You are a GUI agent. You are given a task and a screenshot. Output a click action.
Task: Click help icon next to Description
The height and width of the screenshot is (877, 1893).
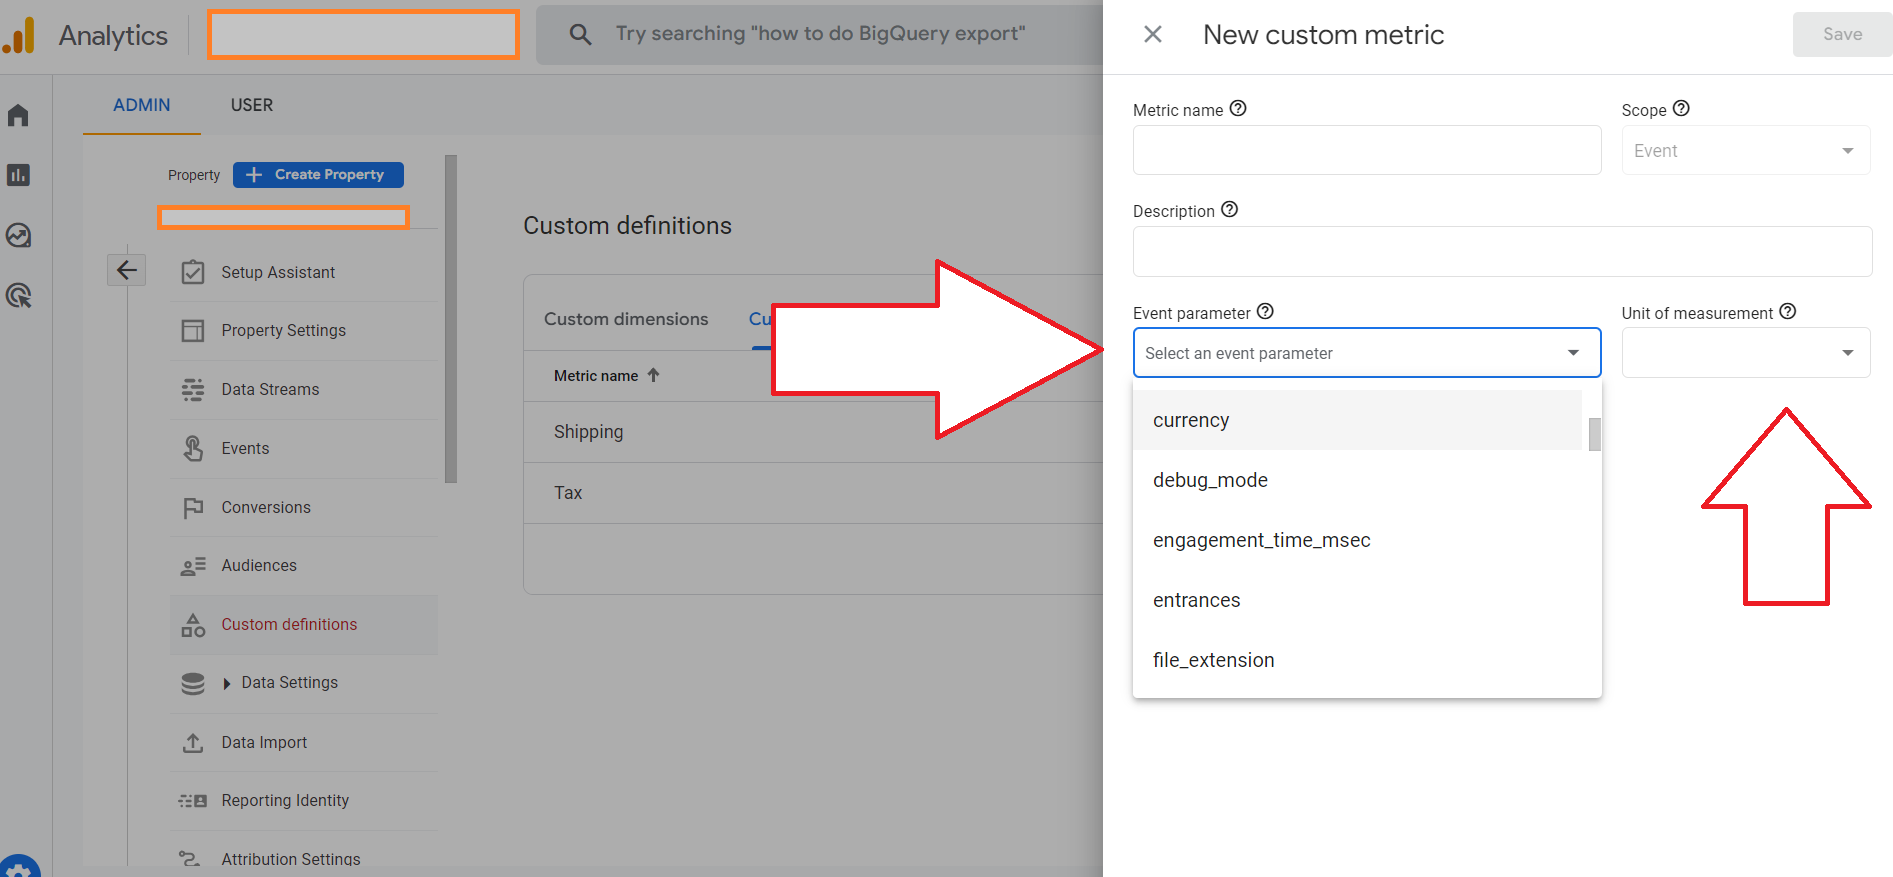tap(1230, 209)
